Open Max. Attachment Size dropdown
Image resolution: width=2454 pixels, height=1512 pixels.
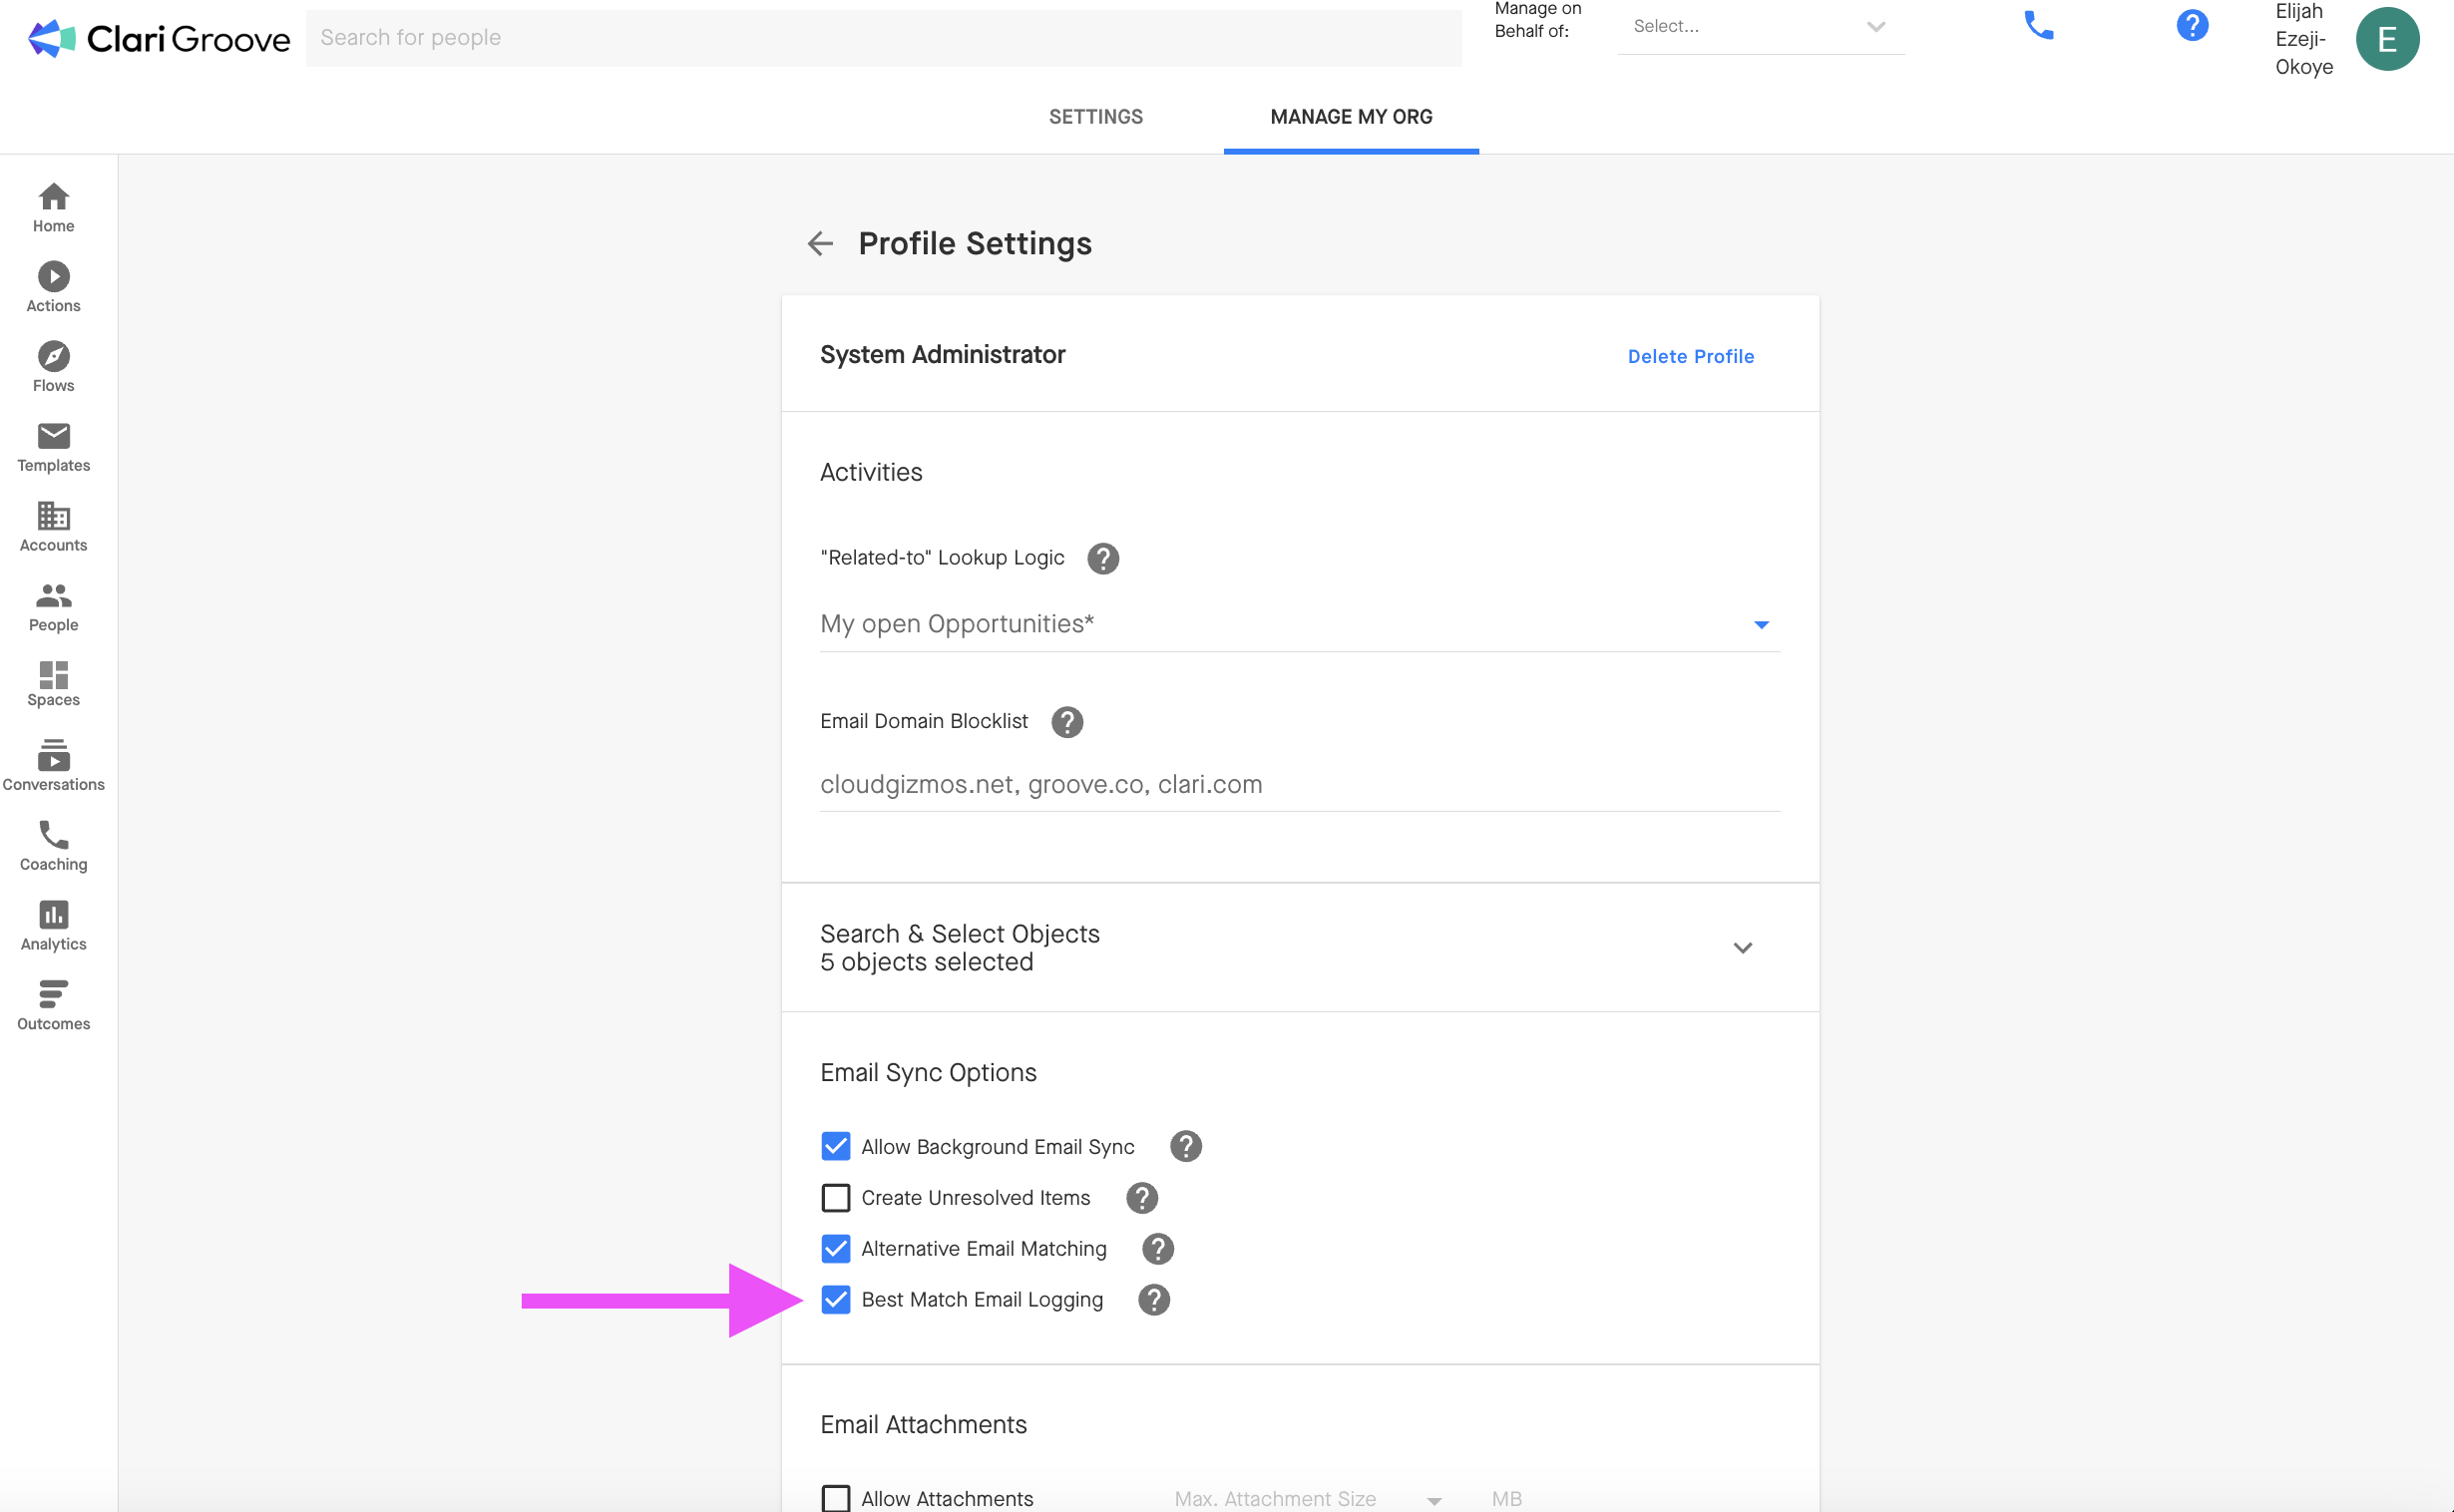pos(1308,1498)
